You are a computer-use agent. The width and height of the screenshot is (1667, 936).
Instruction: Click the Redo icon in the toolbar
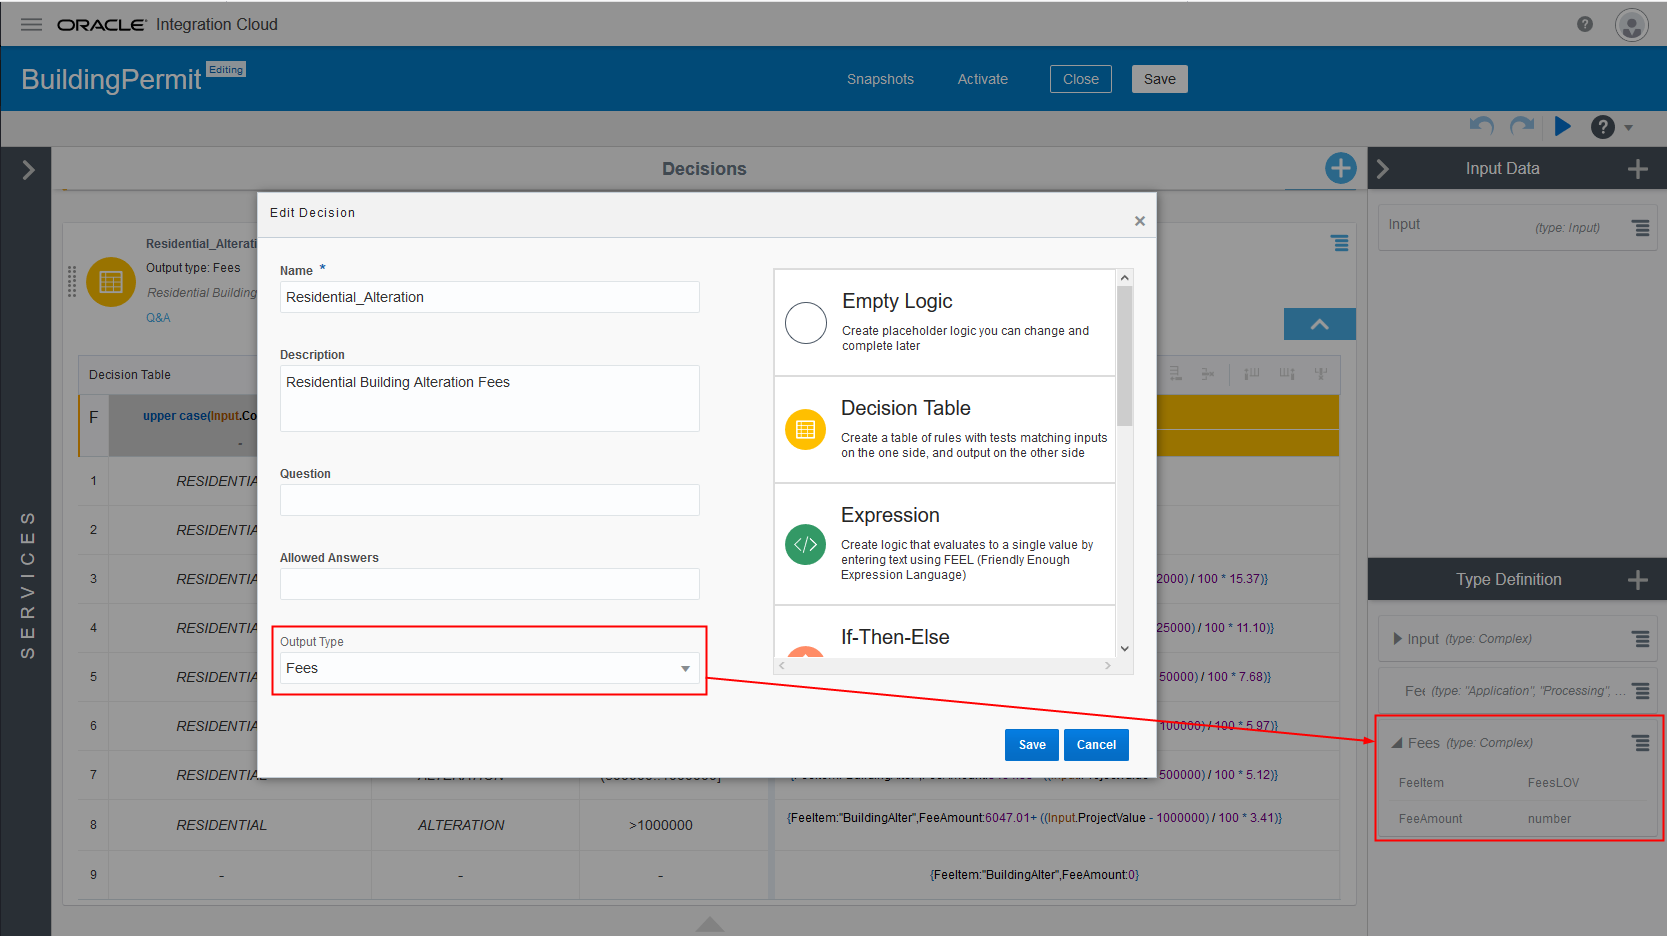(1522, 127)
